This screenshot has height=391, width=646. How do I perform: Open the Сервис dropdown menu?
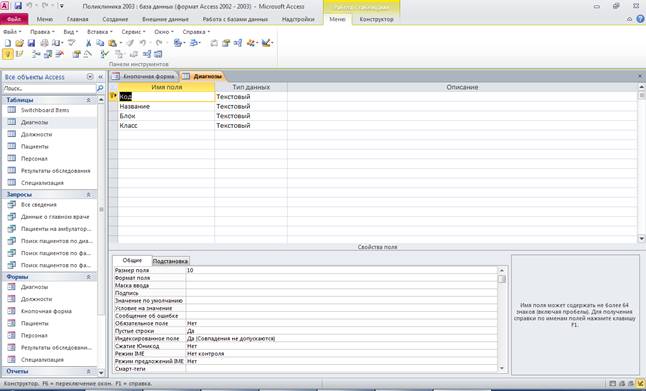[x=133, y=32]
